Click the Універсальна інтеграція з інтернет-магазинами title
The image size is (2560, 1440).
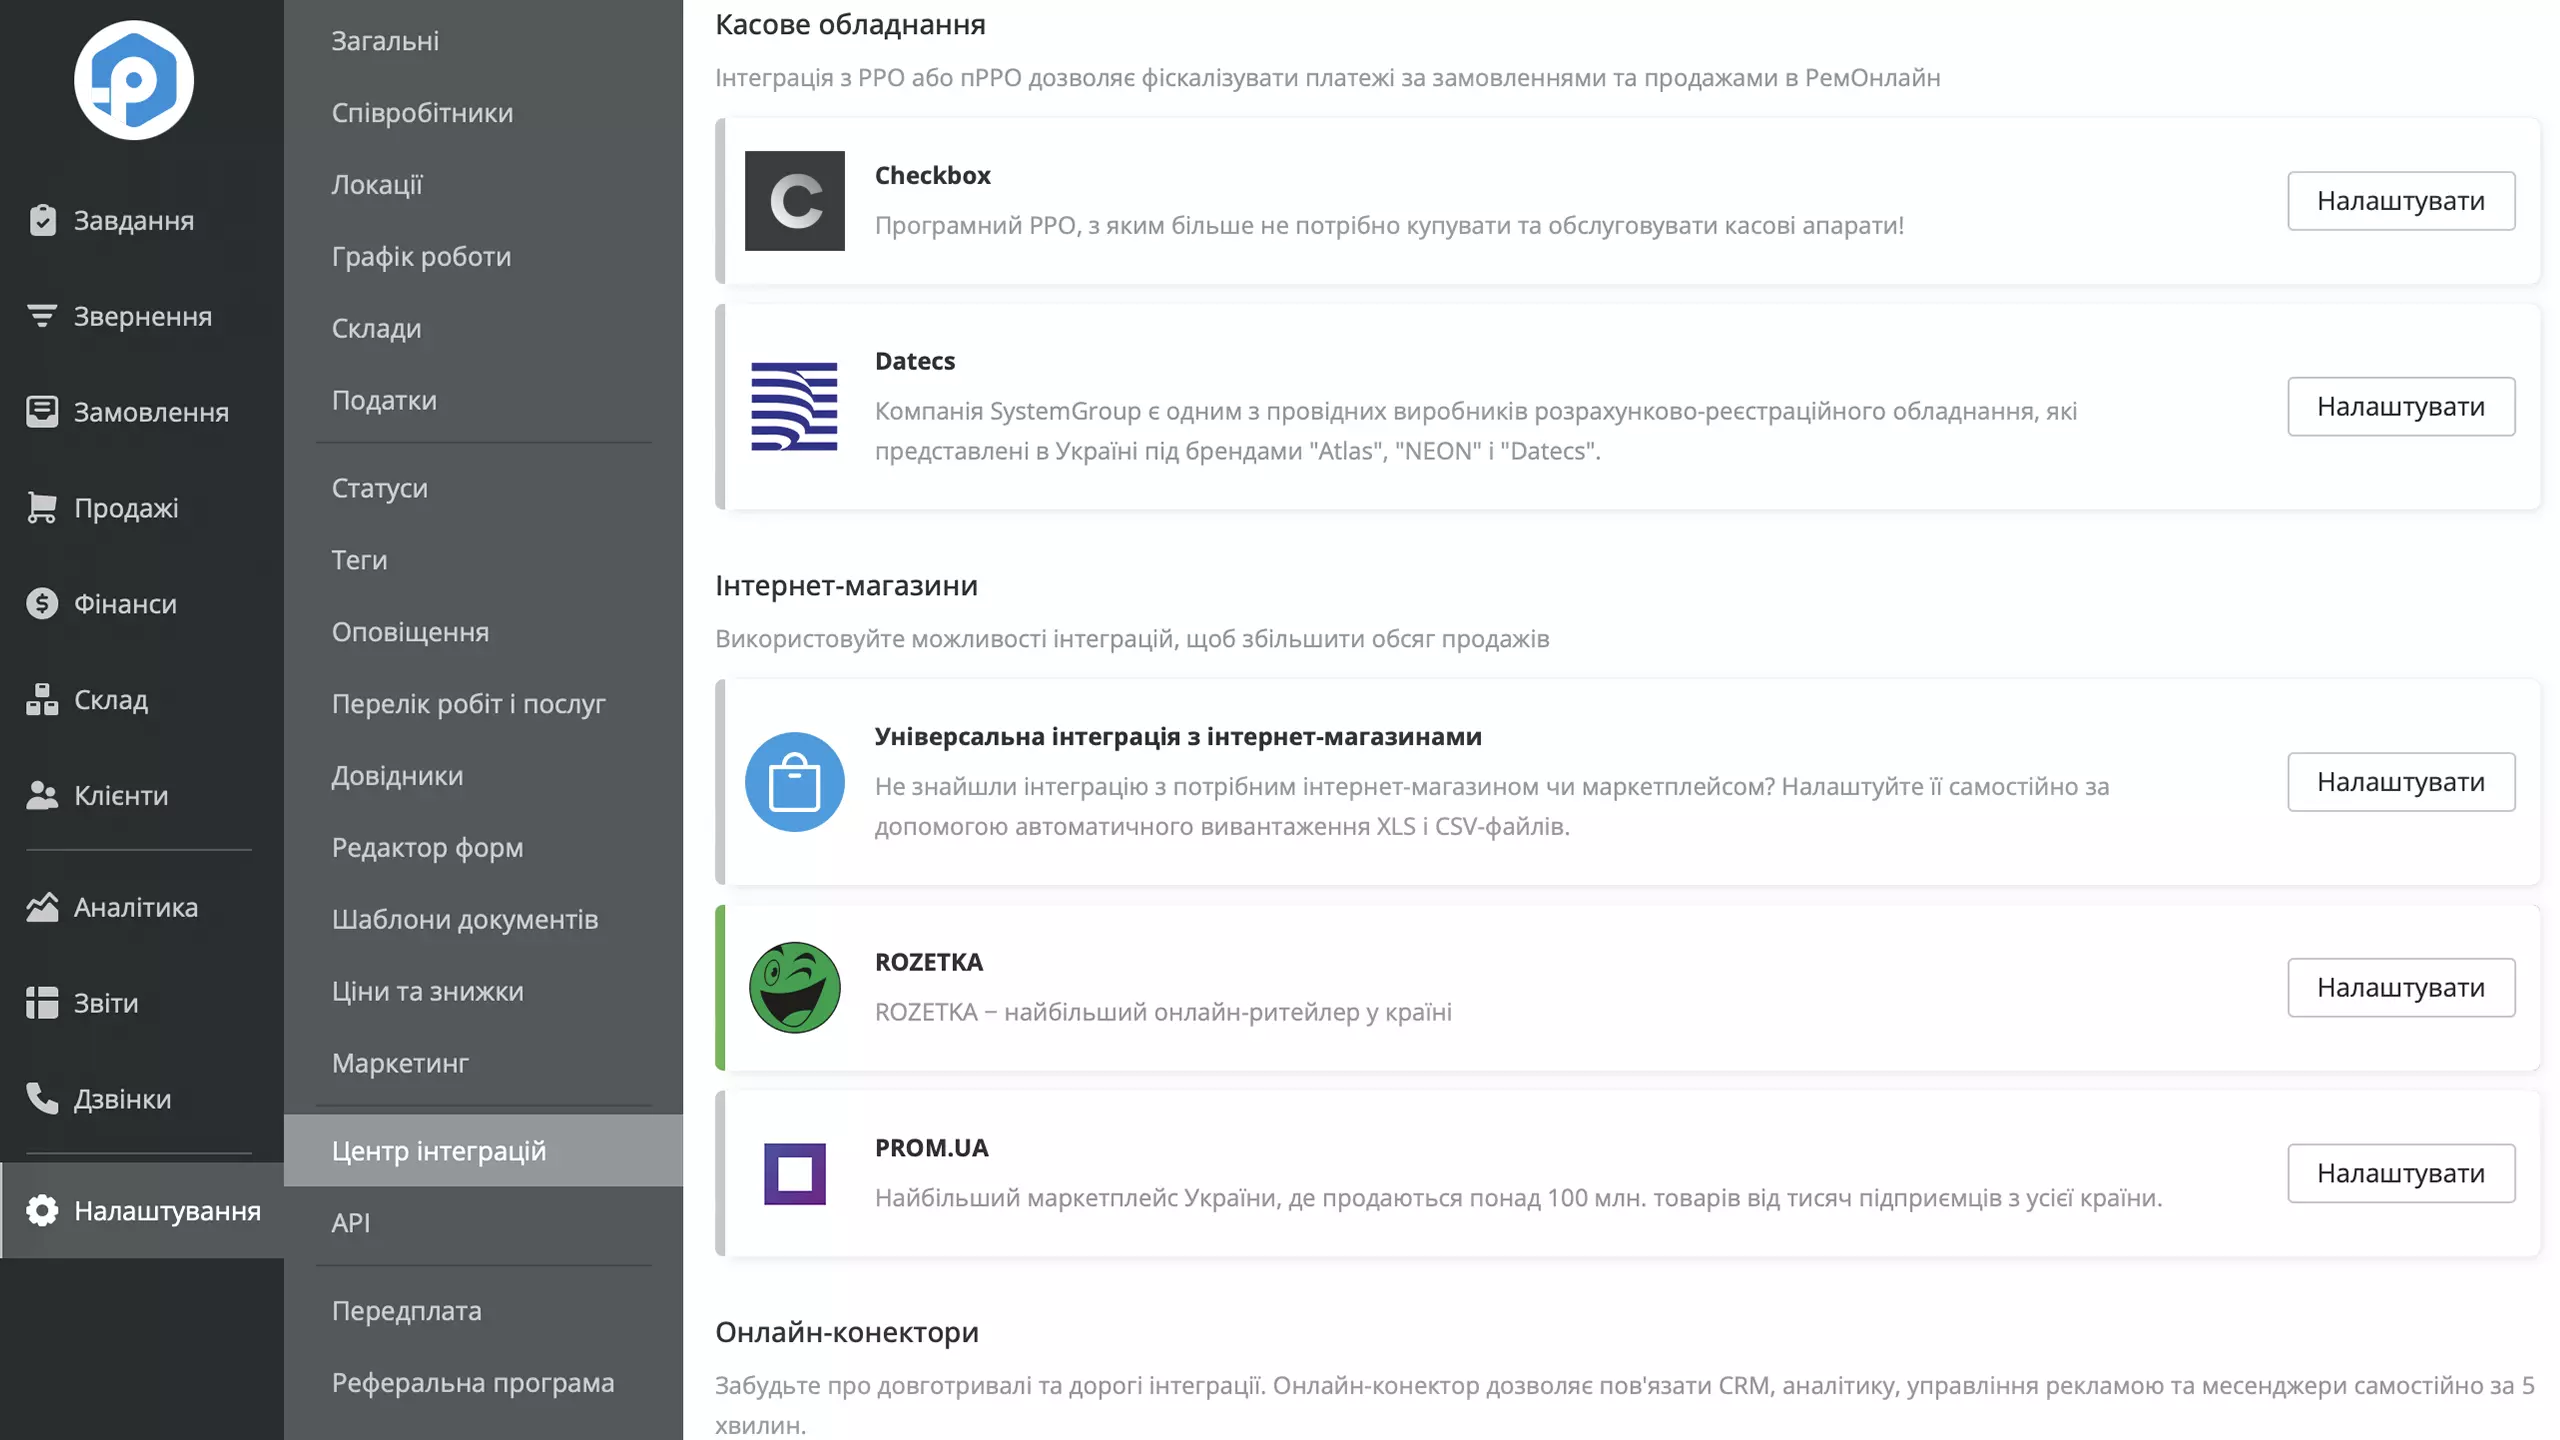[x=1178, y=736]
